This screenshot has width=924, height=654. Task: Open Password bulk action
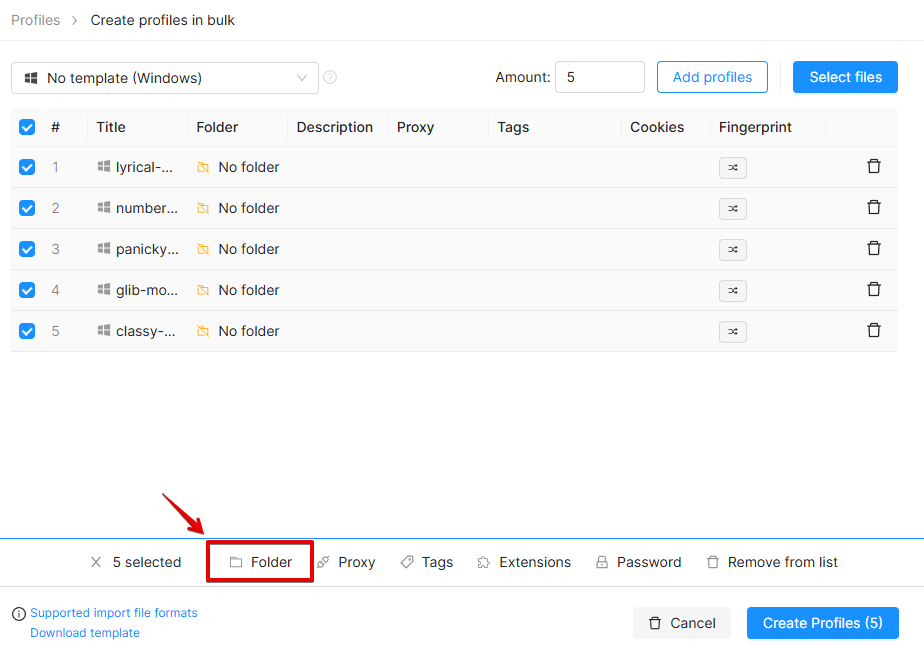coord(638,562)
